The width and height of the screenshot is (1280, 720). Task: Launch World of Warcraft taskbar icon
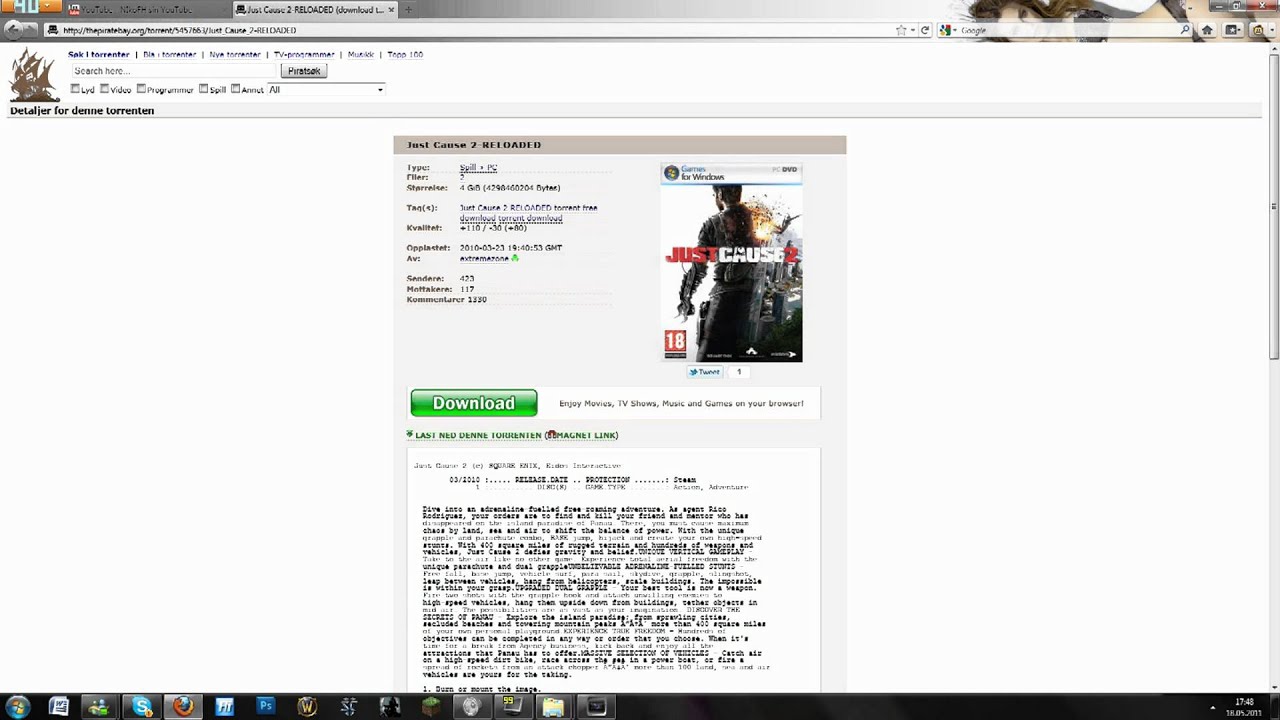(307, 707)
